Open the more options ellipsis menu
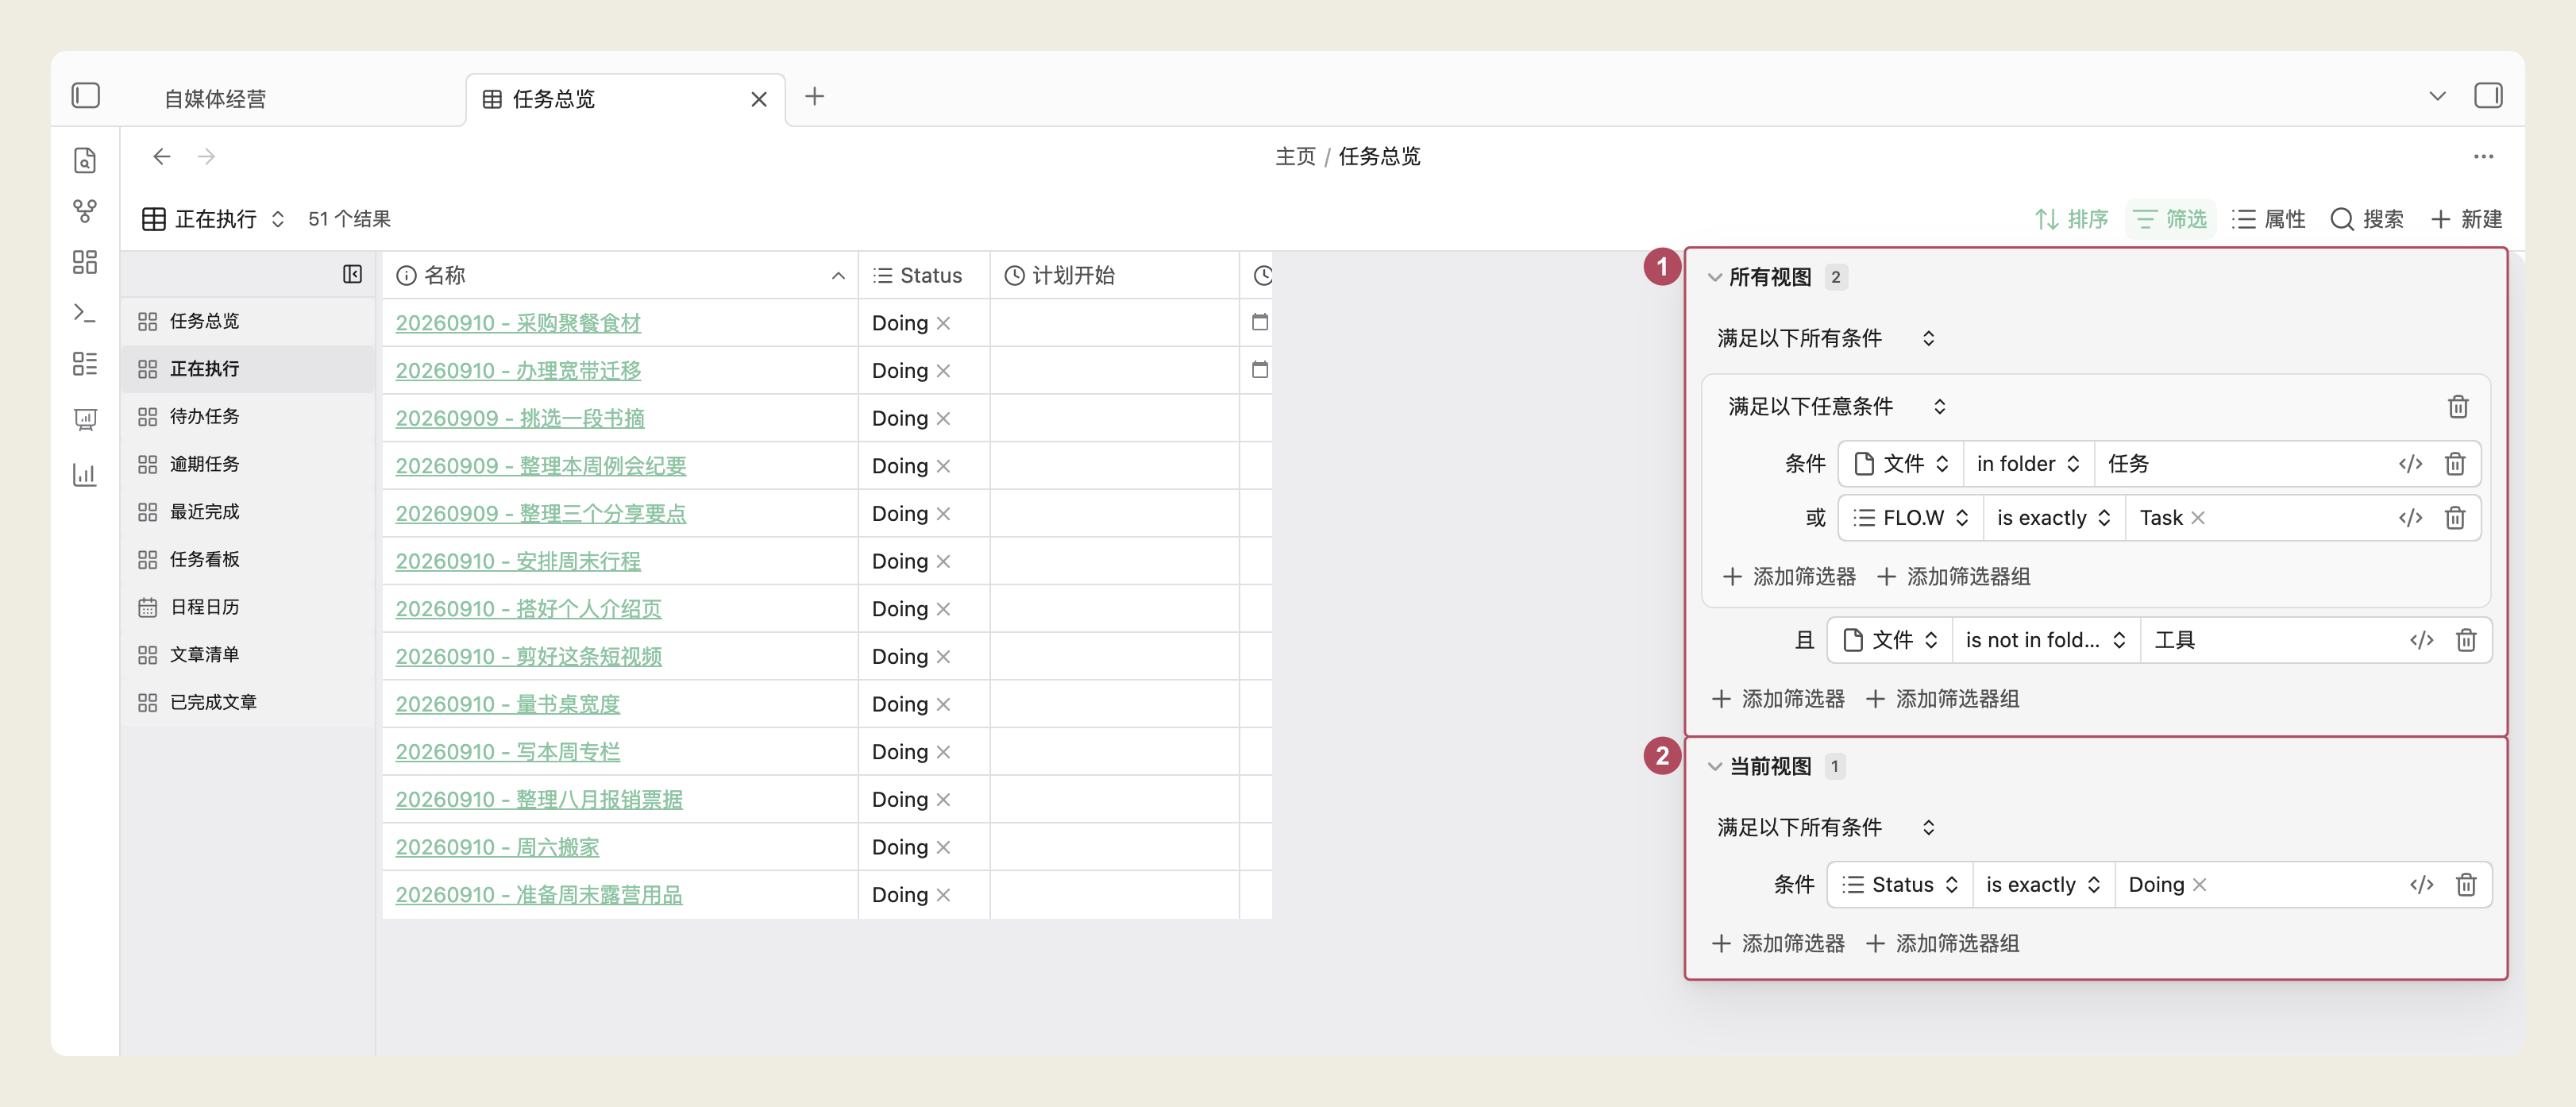 [x=2484, y=157]
